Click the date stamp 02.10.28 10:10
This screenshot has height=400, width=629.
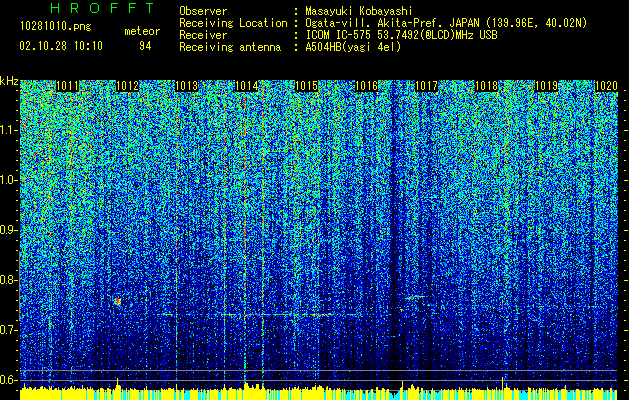pos(61,46)
